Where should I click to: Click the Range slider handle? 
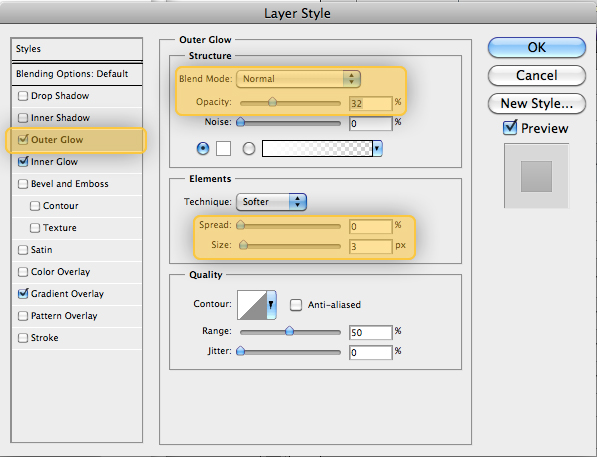tap(289, 331)
